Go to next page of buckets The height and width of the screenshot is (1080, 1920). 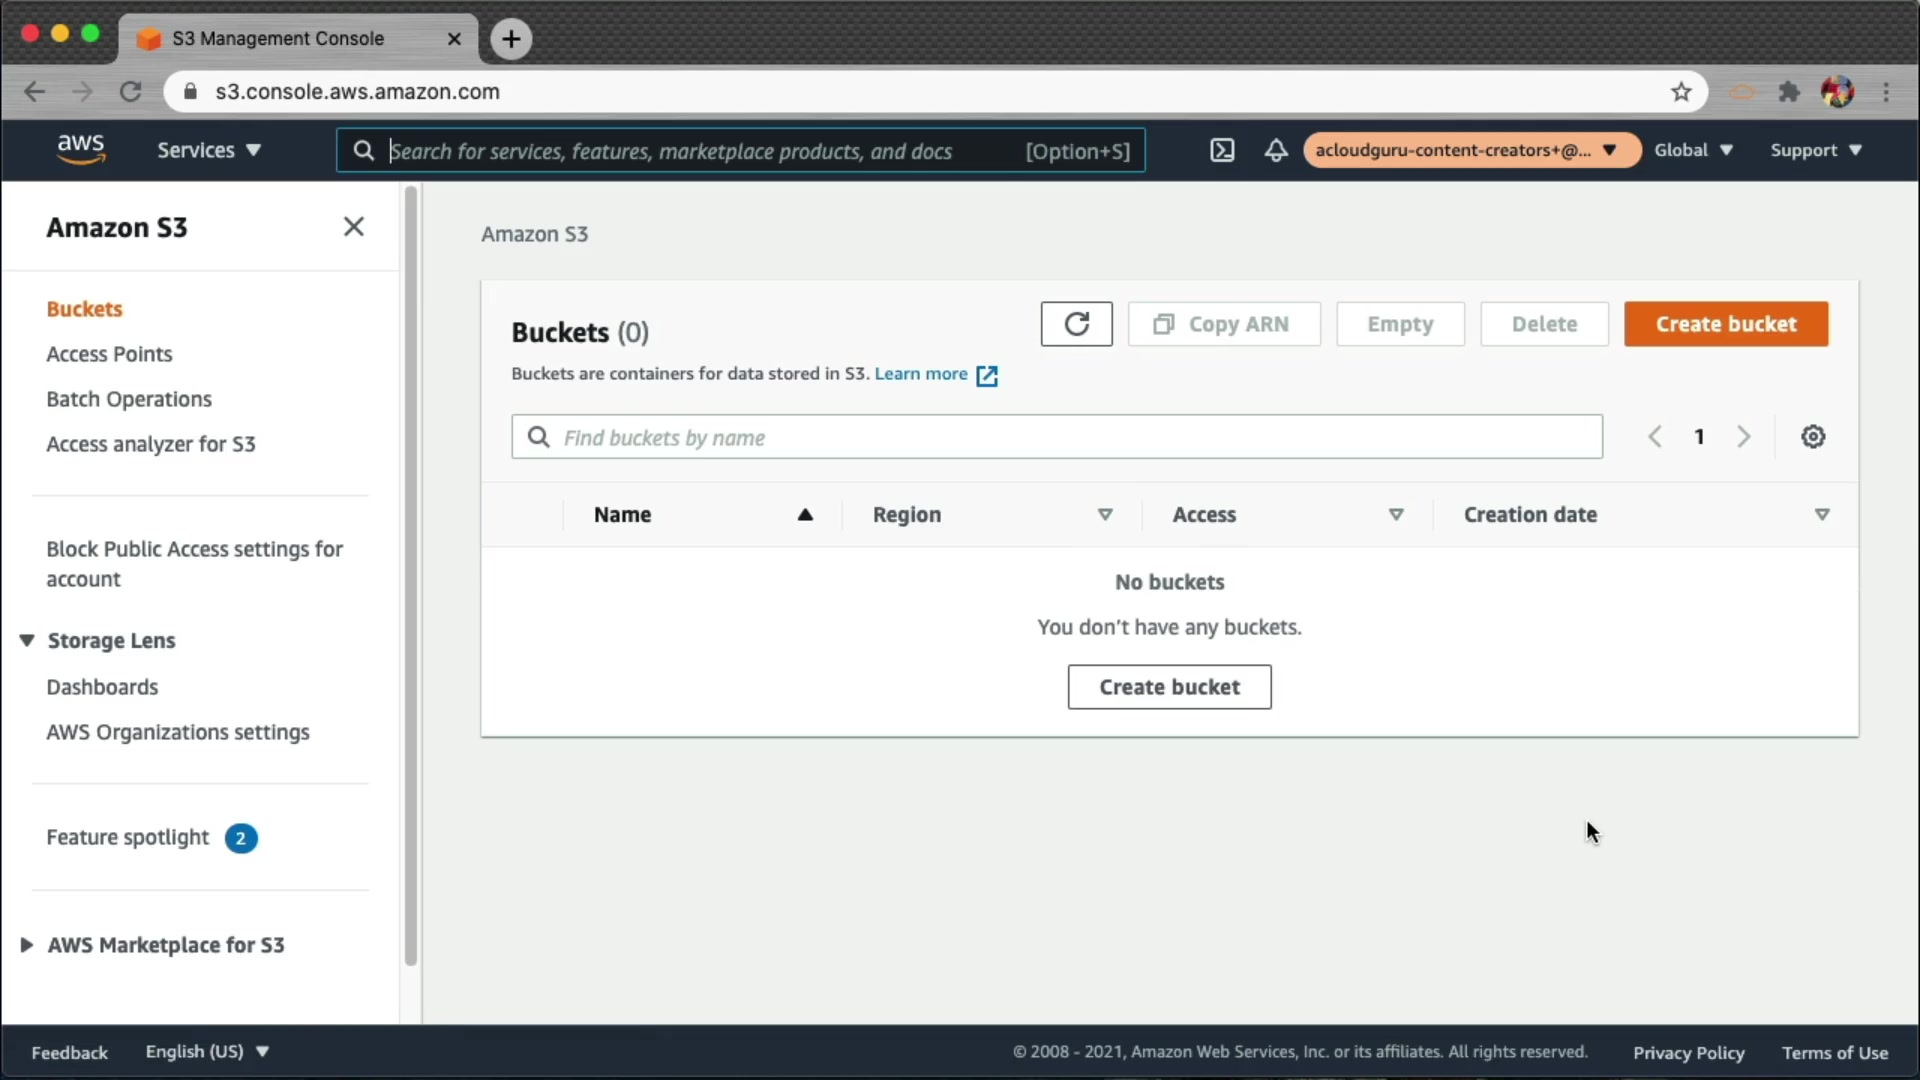point(1744,437)
